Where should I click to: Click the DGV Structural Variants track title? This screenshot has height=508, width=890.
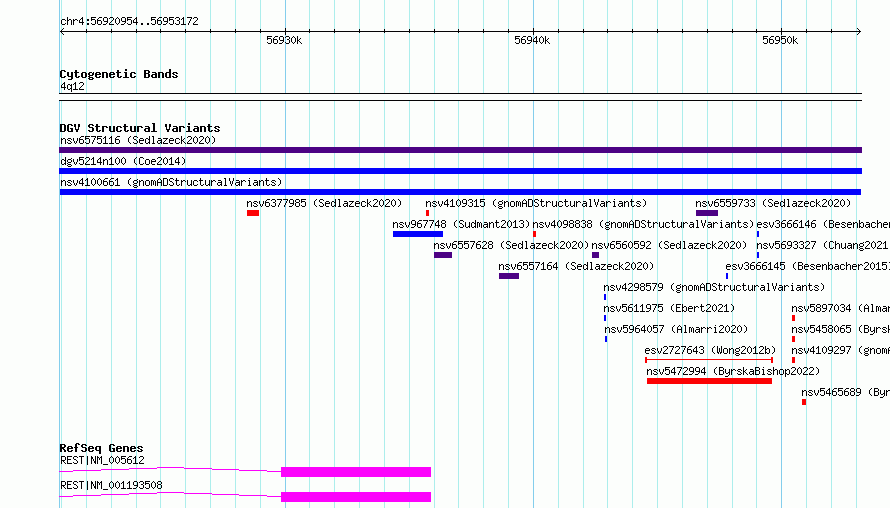pyautogui.click(x=140, y=128)
